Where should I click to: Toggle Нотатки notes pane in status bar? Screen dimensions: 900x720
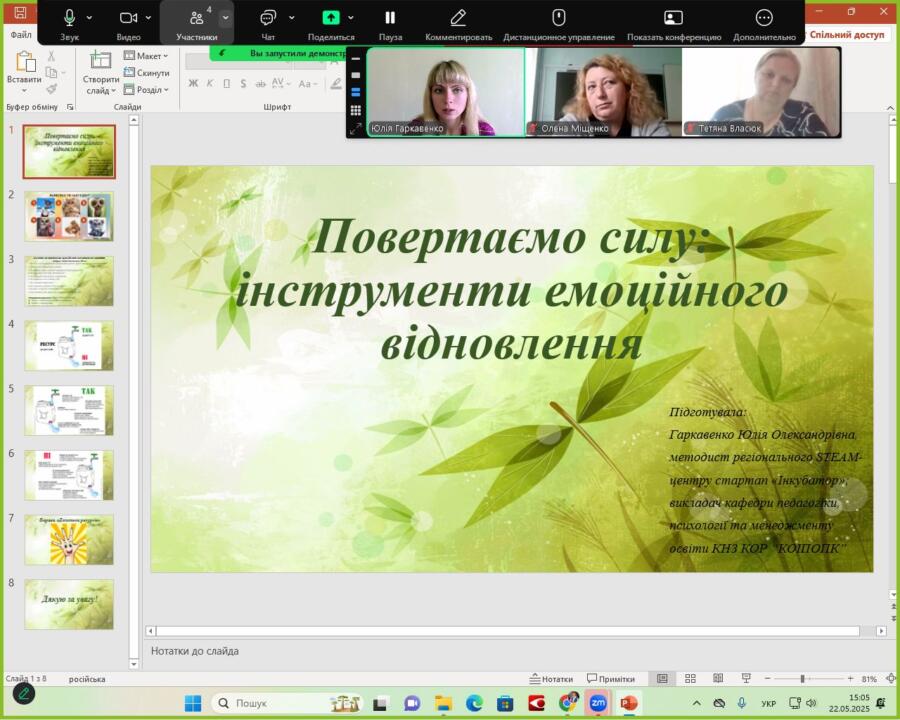551,679
